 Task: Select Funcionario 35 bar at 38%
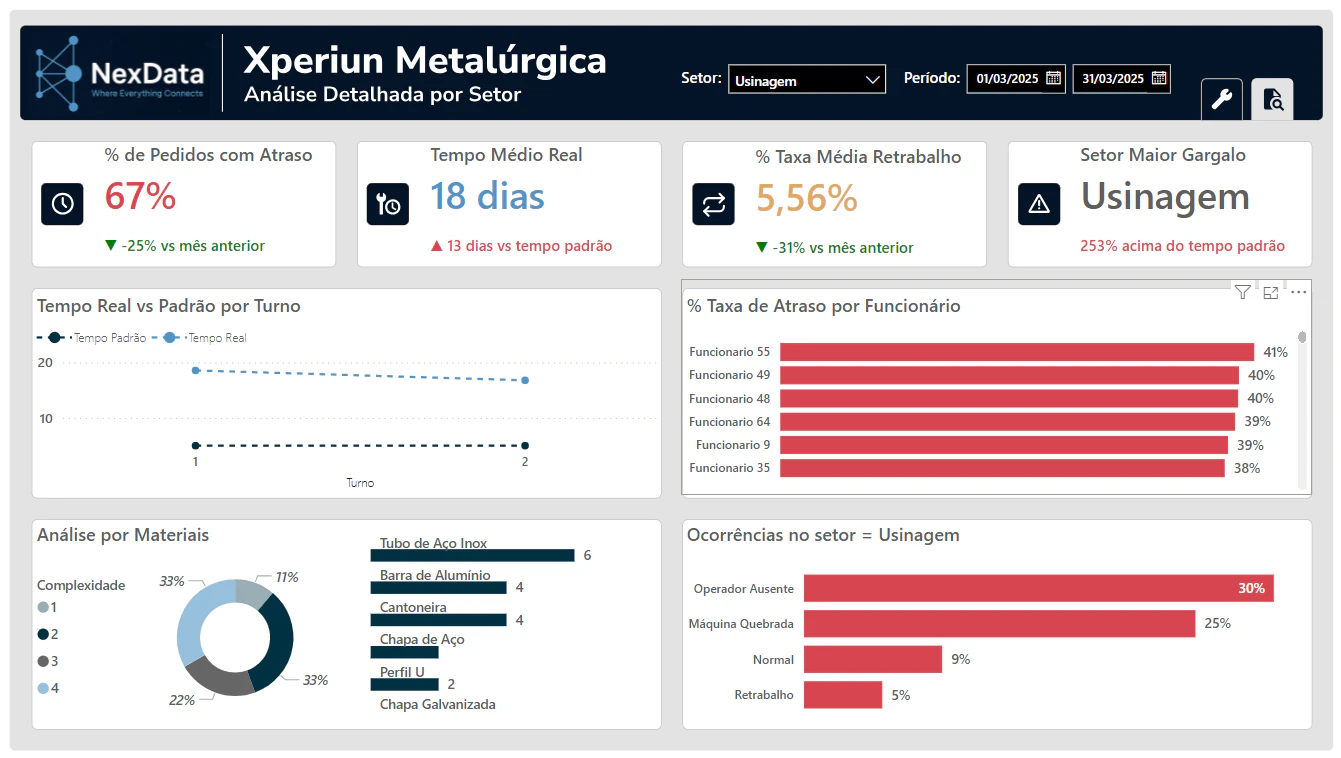[1002, 468]
